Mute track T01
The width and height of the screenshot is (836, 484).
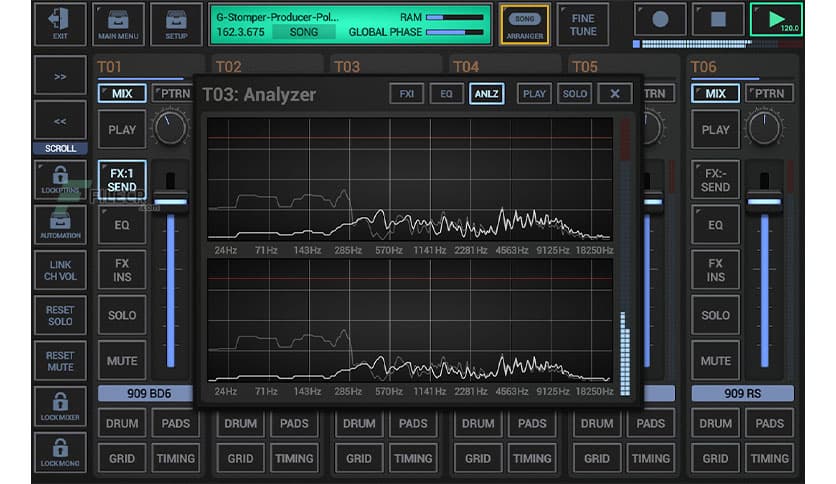pos(122,360)
